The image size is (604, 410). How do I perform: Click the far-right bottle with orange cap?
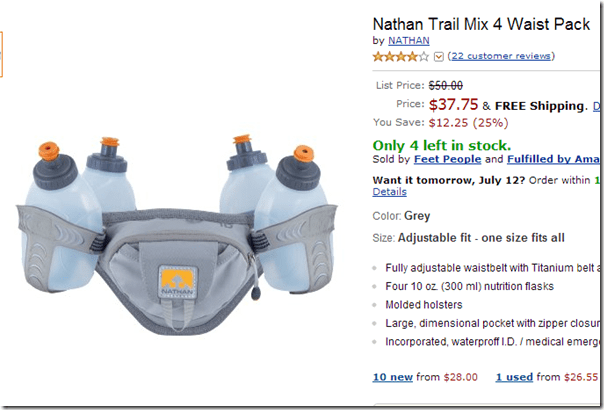click(x=294, y=218)
